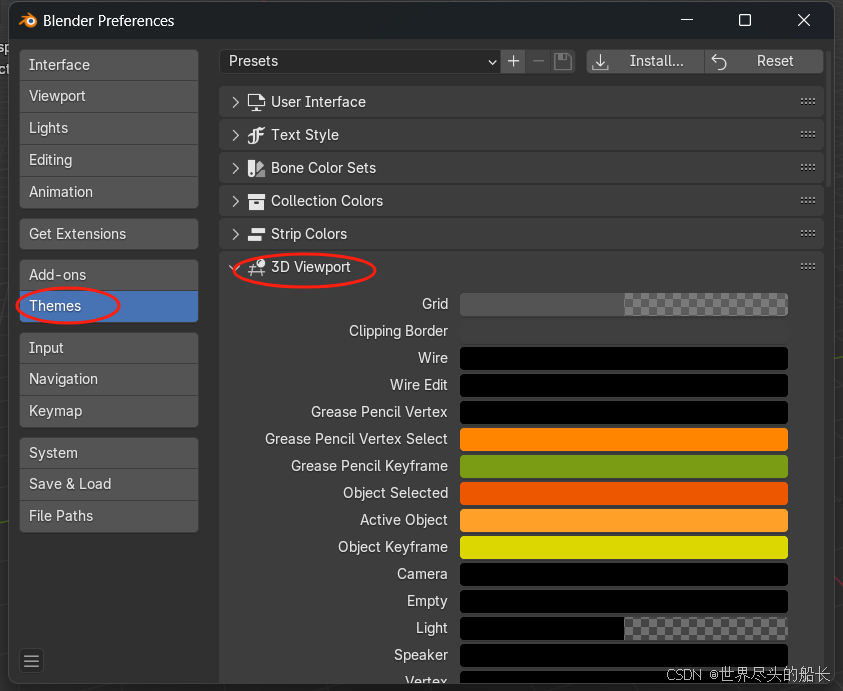
Task: Save theme preset with floppy disk icon
Action: (563, 61)
